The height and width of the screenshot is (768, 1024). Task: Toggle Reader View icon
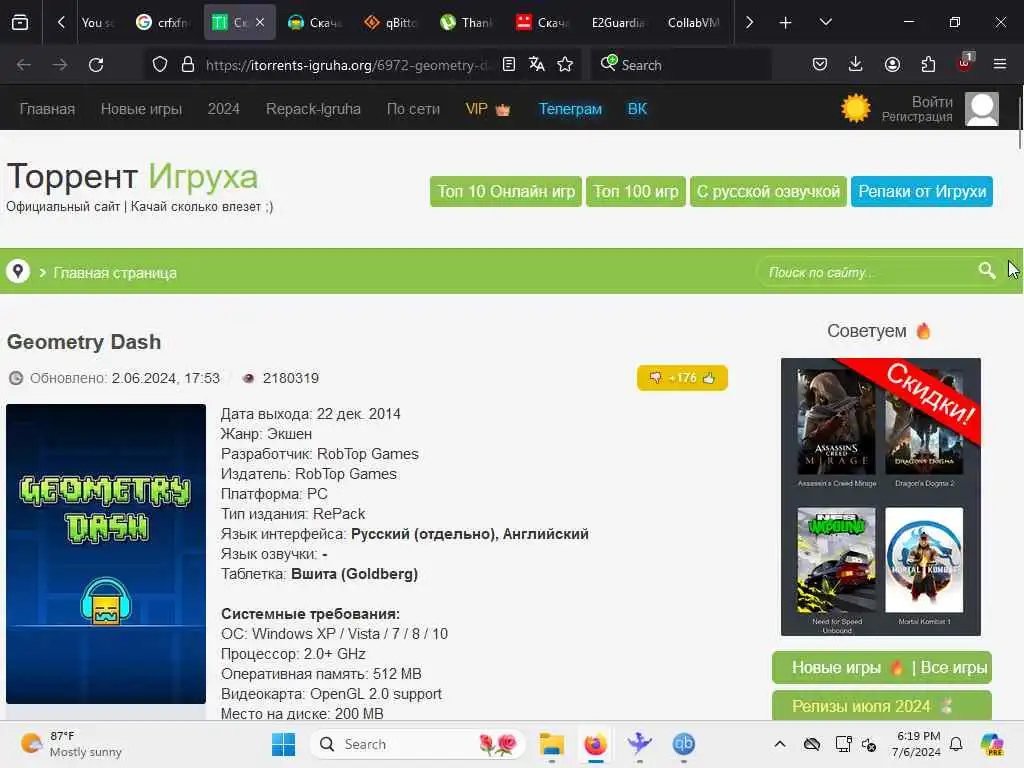[x=509, y=64]
